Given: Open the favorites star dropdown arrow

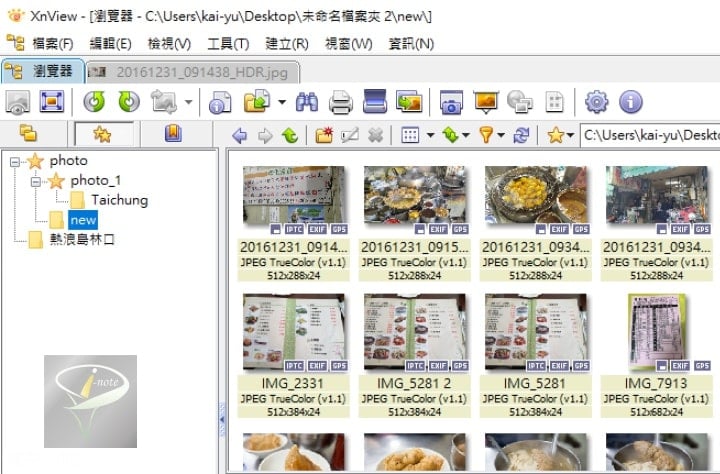Looking at the screenshot, I should click(x=570, y=135).
